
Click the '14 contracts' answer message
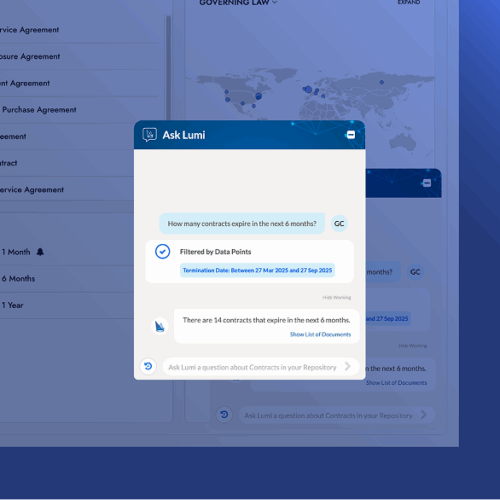pos(266,326)
